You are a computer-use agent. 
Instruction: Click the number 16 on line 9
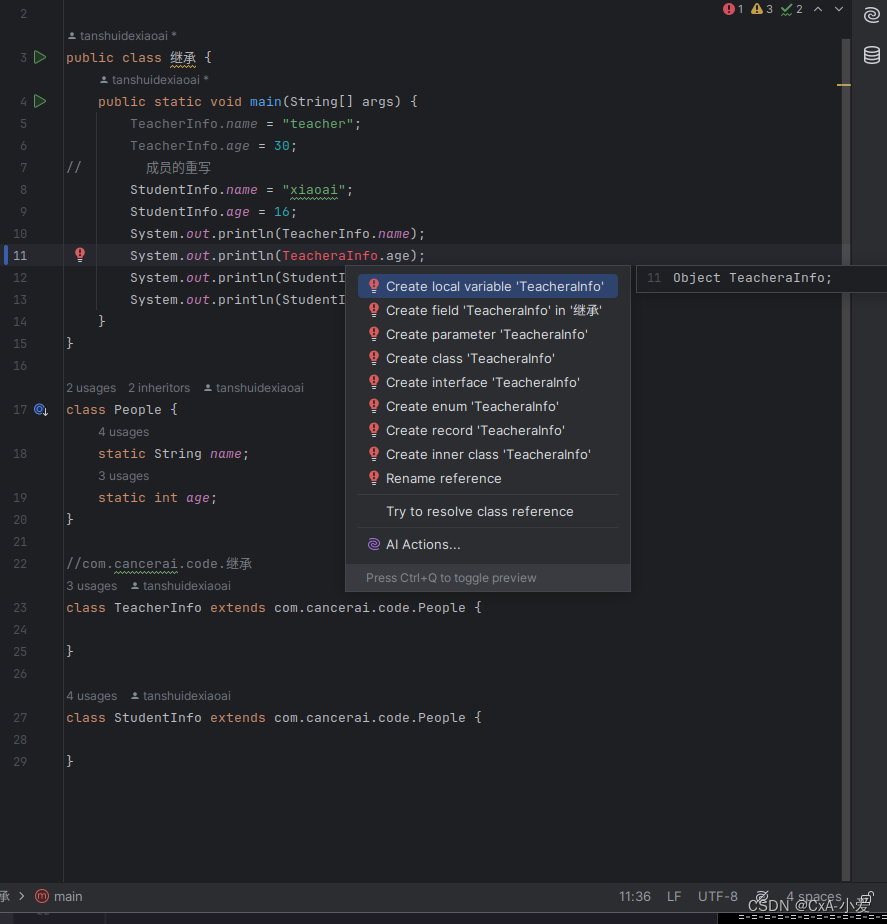click(282, 212)
